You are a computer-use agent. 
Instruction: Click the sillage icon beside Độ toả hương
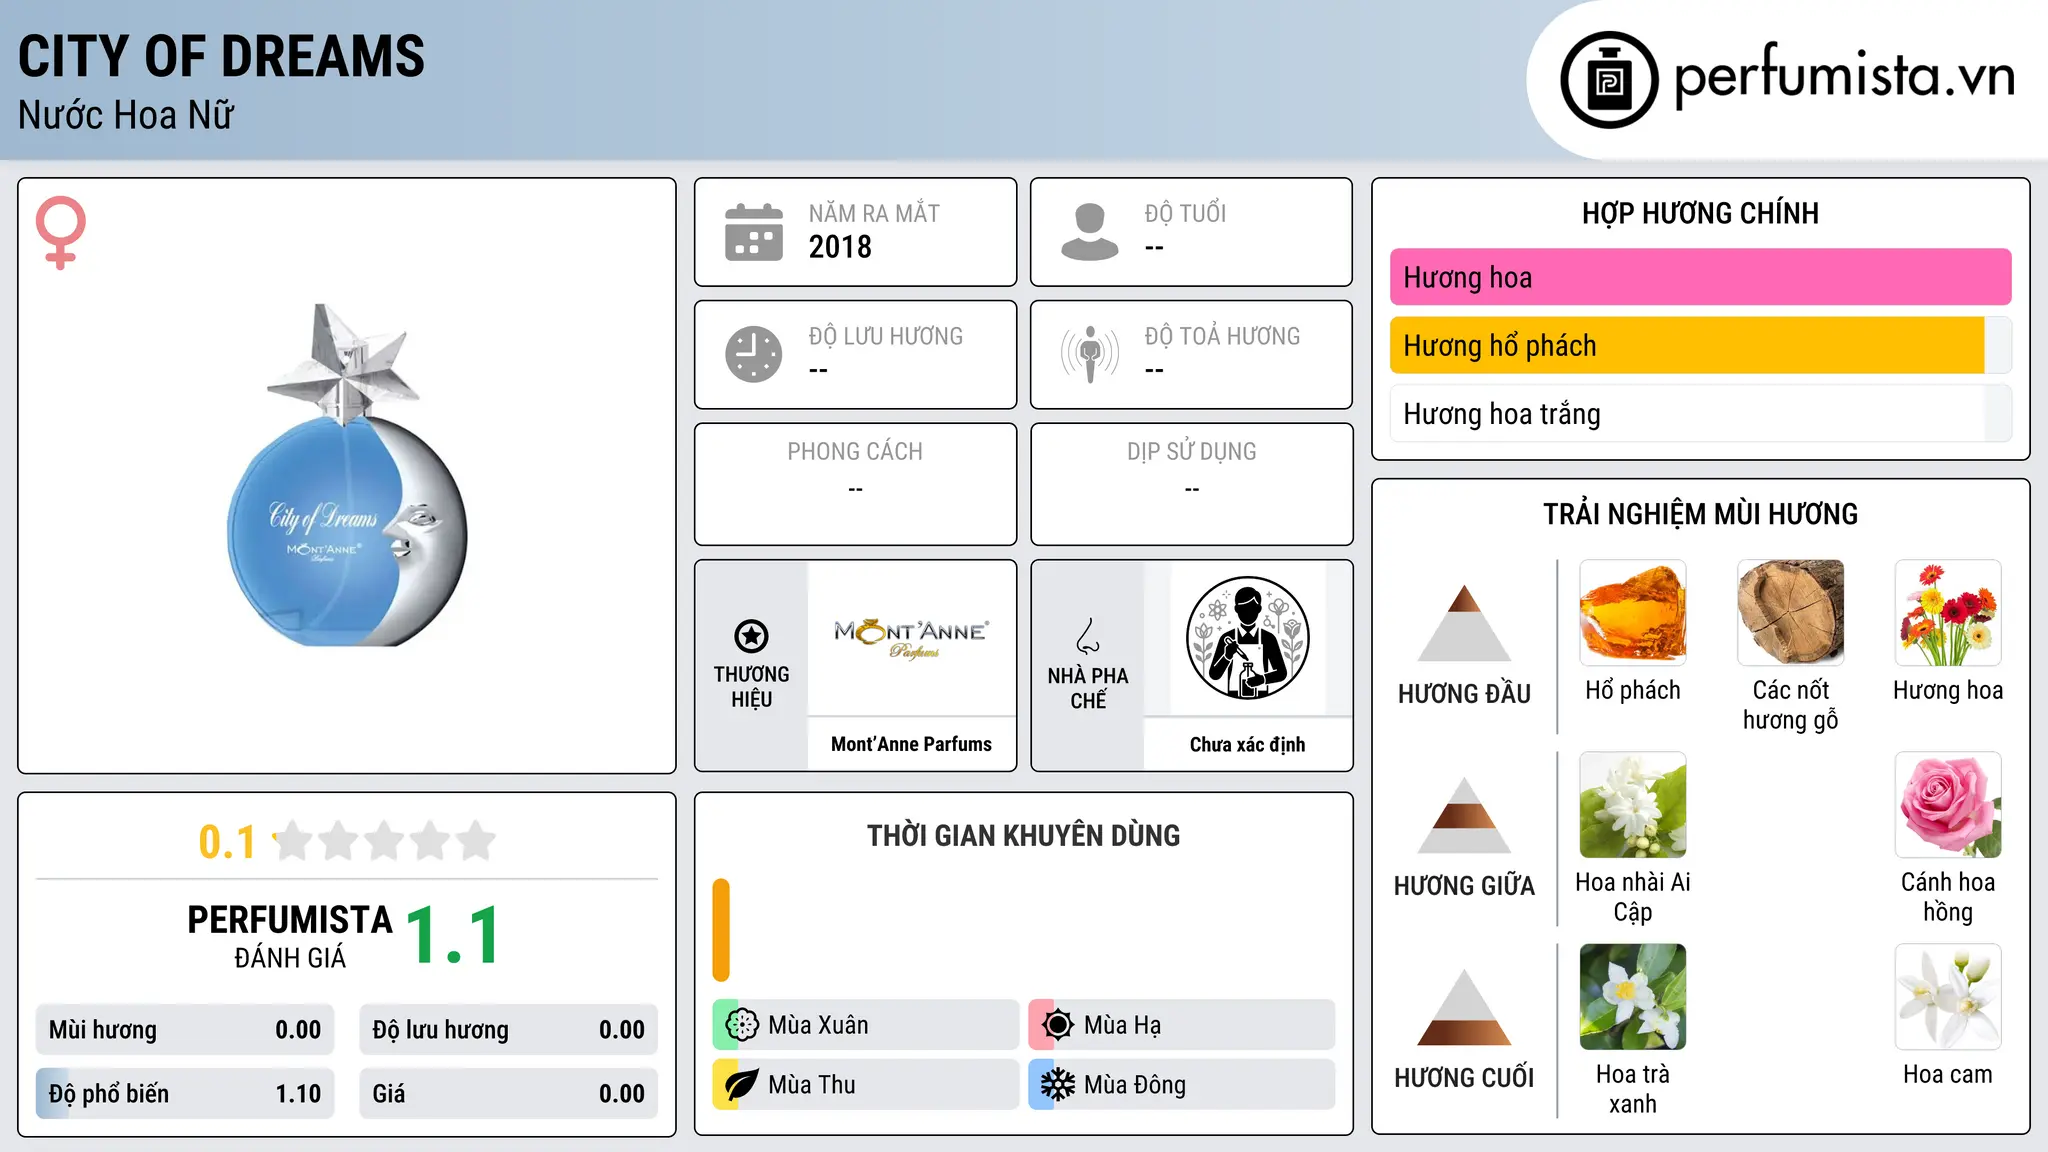click(1090, 354)
